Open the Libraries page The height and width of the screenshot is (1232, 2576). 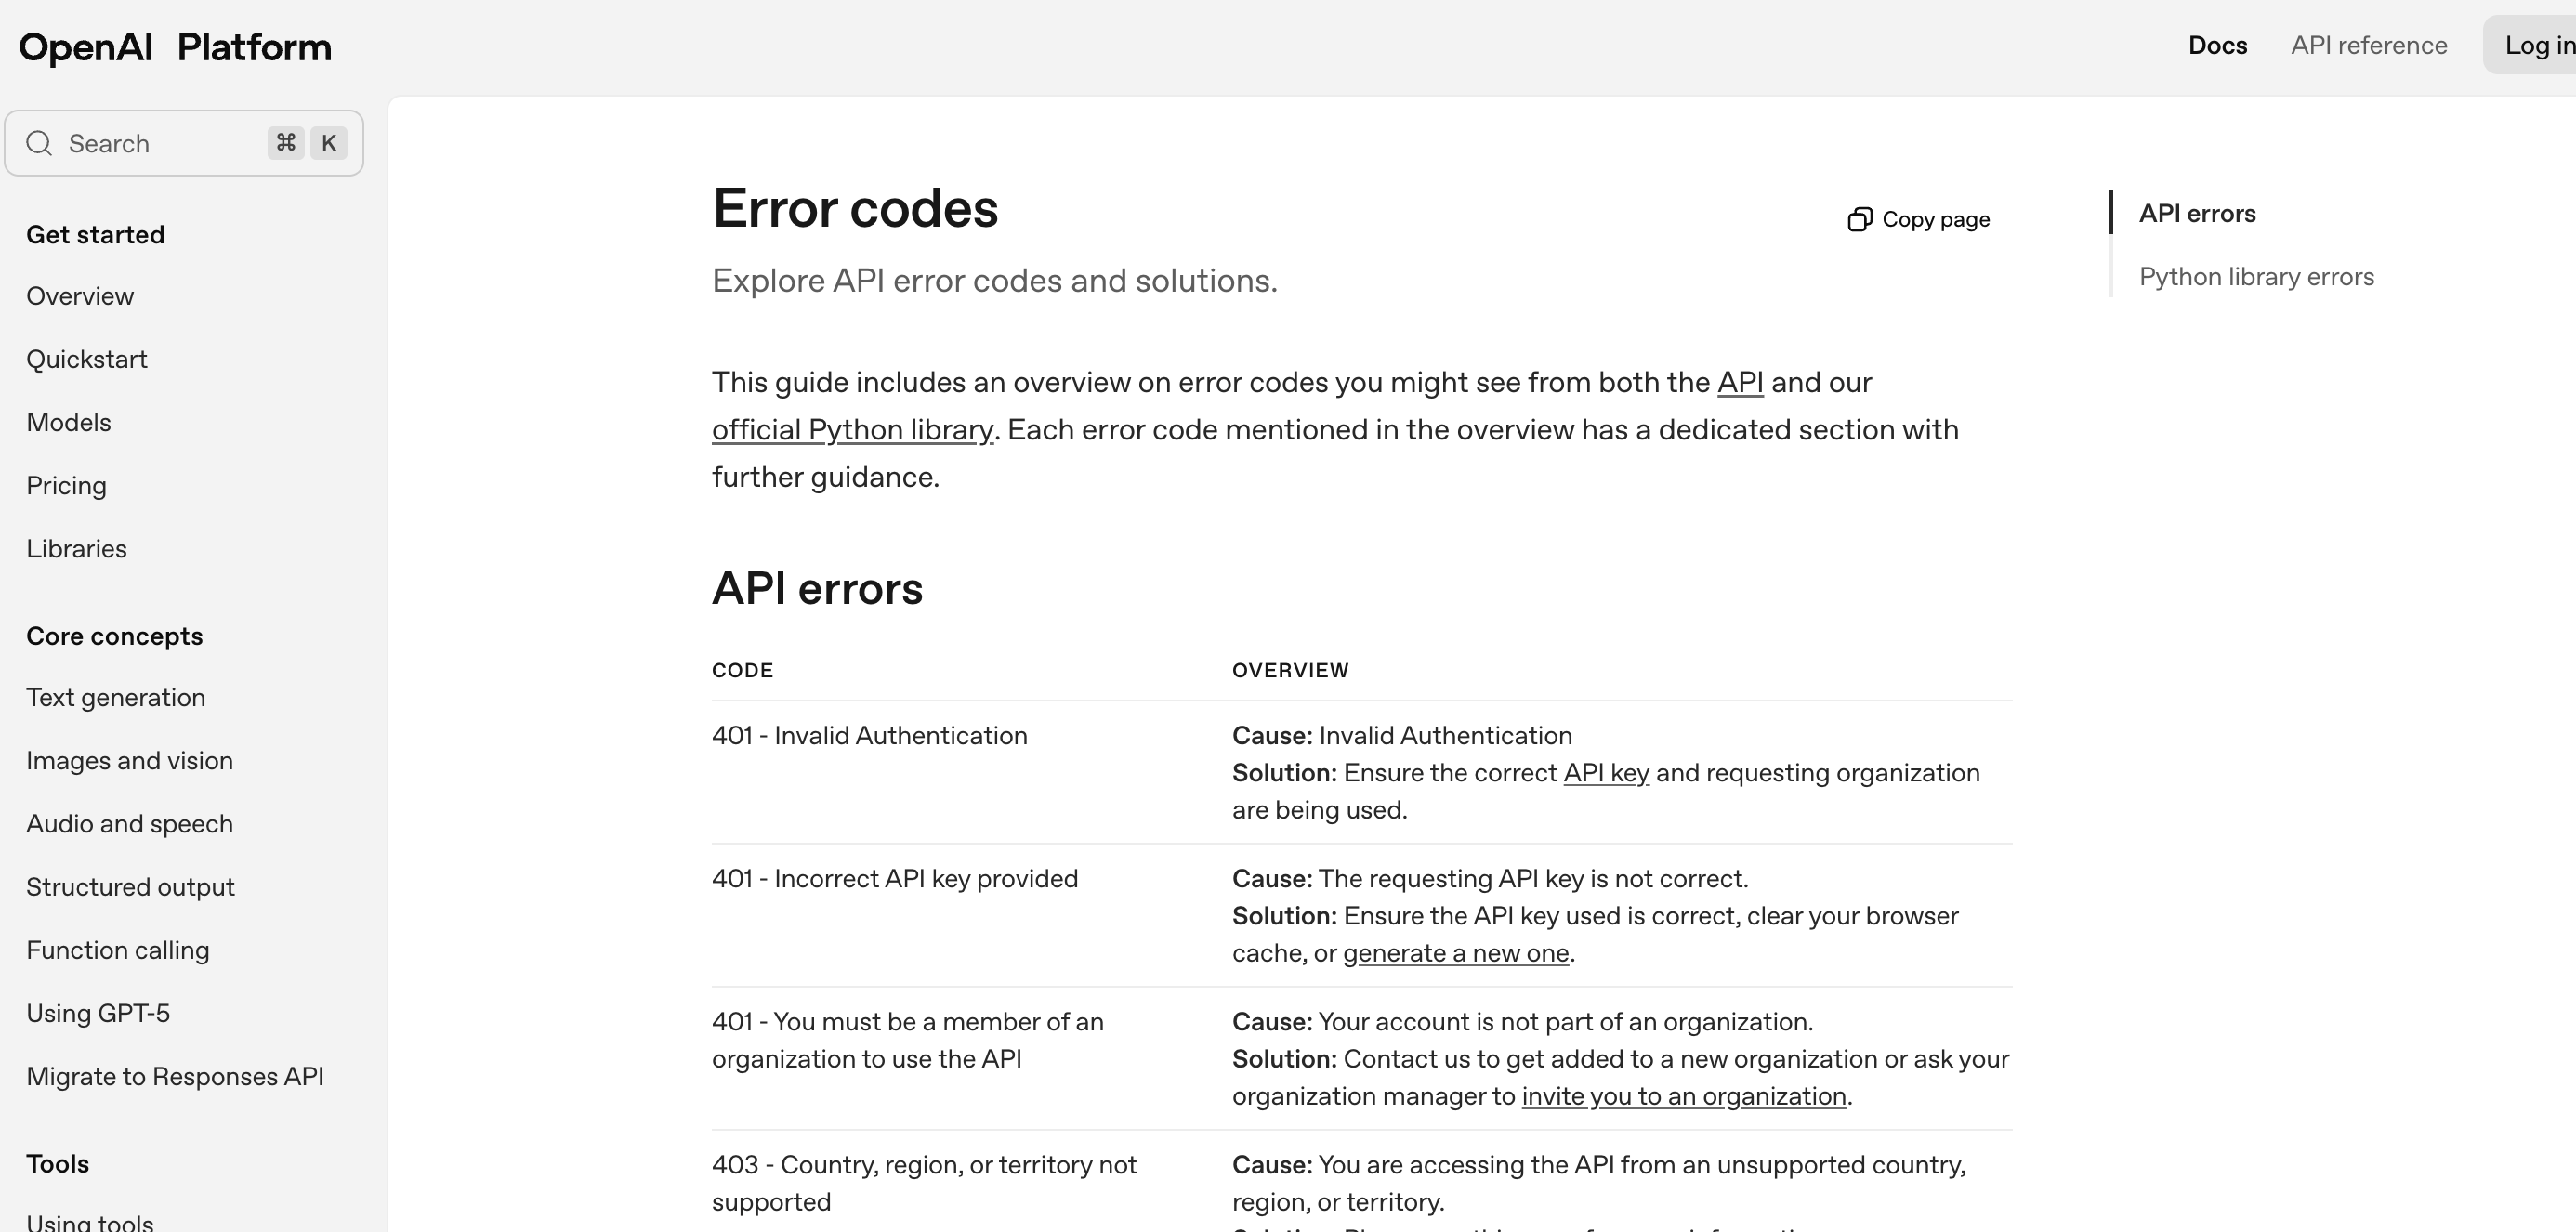(x=76, y=548)
